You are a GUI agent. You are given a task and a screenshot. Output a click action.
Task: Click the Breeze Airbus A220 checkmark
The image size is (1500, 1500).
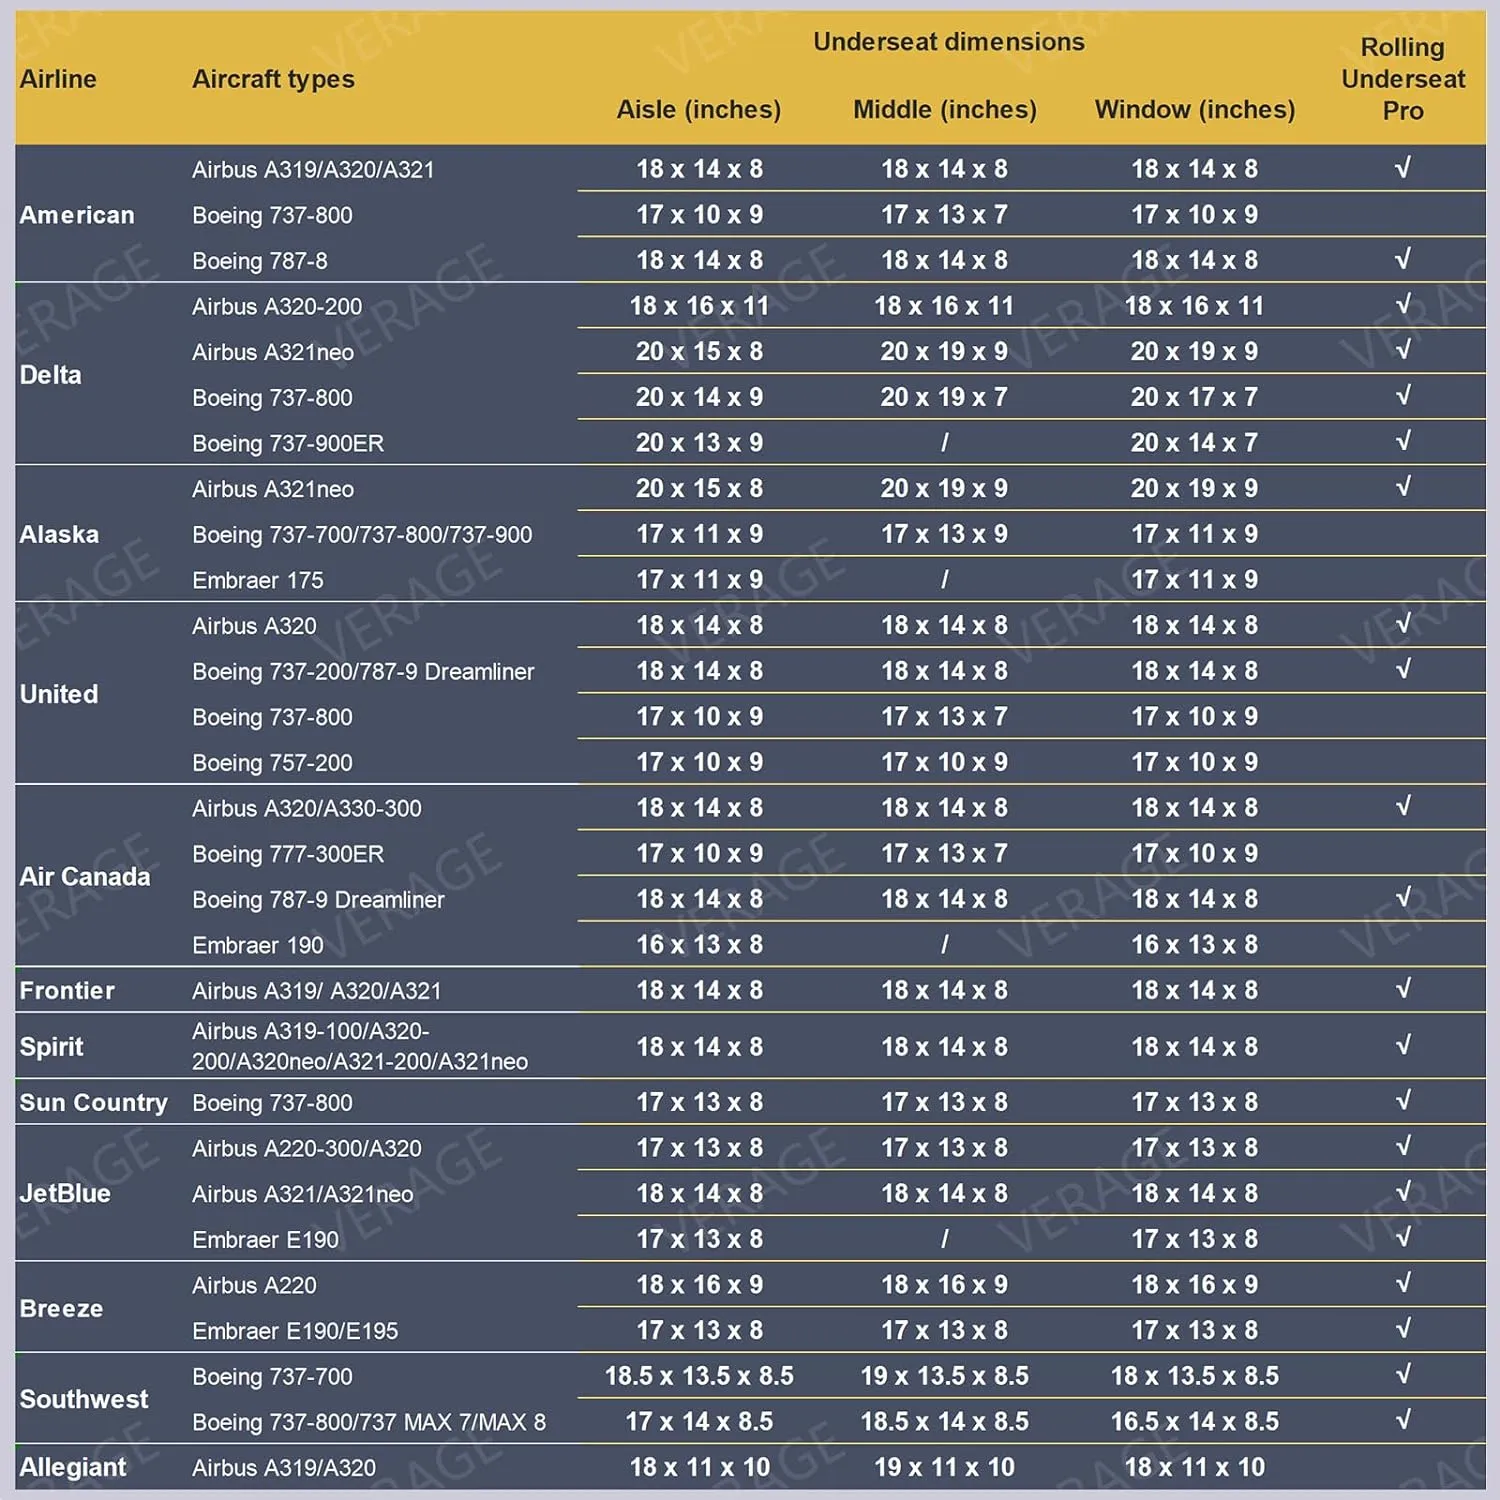[x=1403, y=1283]
